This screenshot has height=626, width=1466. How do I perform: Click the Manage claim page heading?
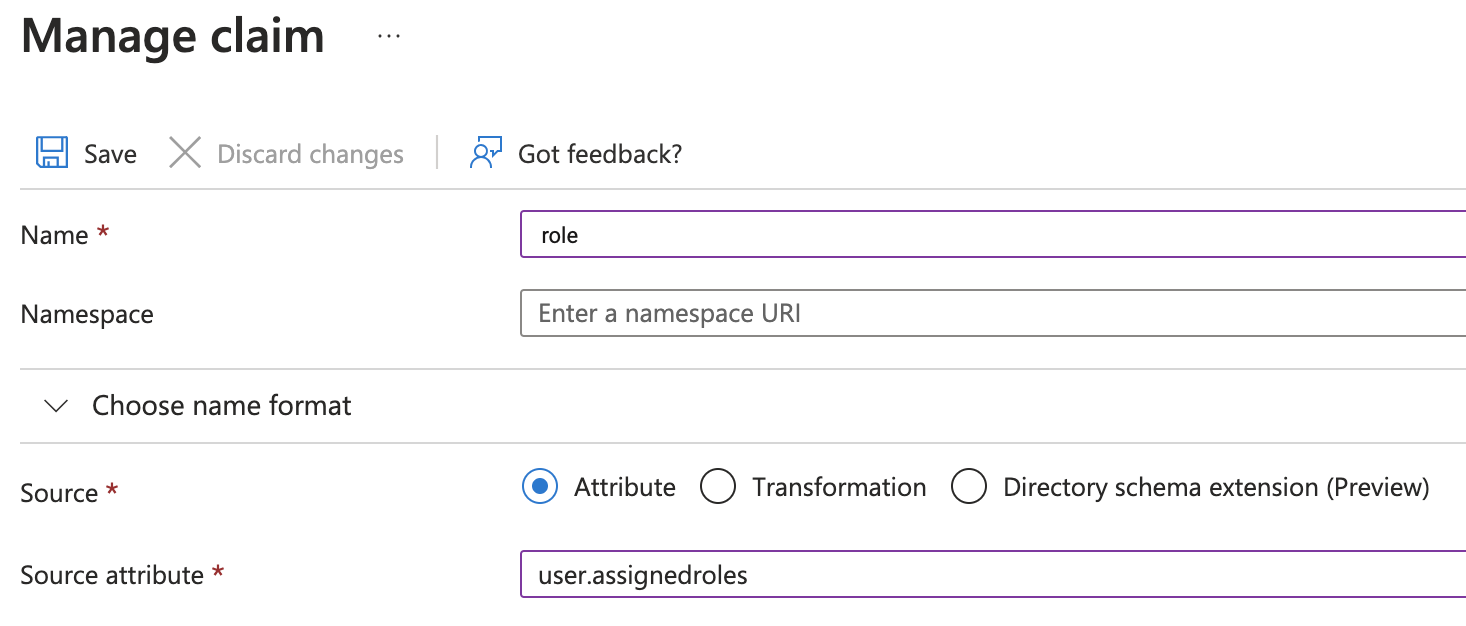point(171,36)
